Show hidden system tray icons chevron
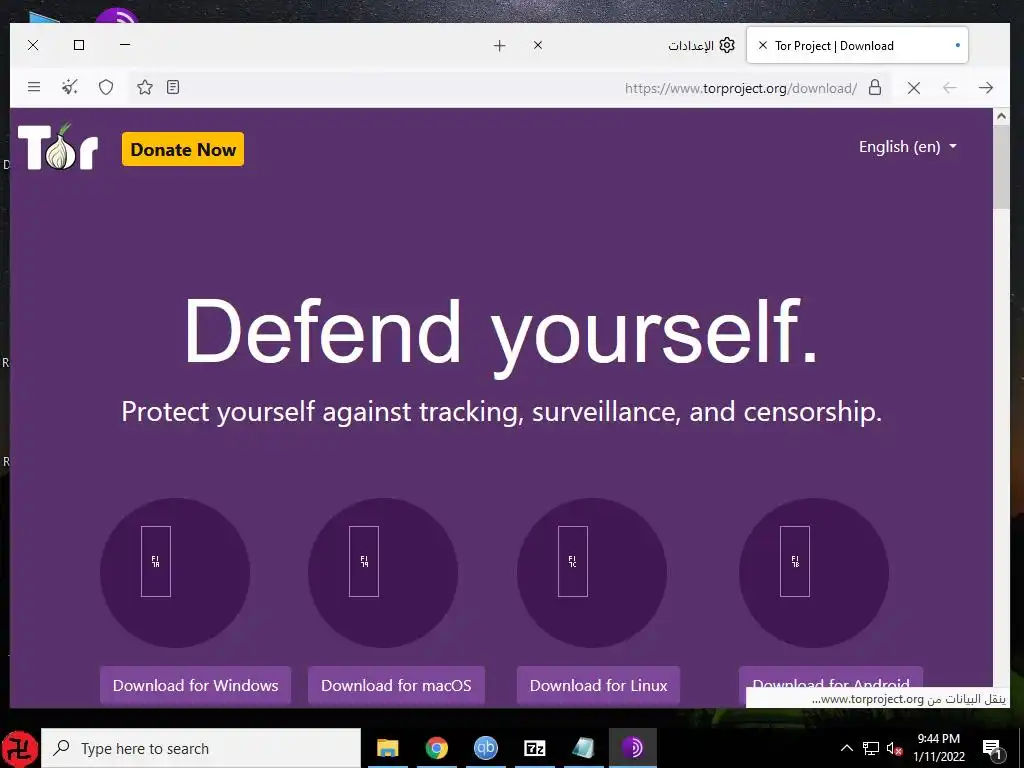The height and width of the screenshot is (768, 1024). point(846,748)
